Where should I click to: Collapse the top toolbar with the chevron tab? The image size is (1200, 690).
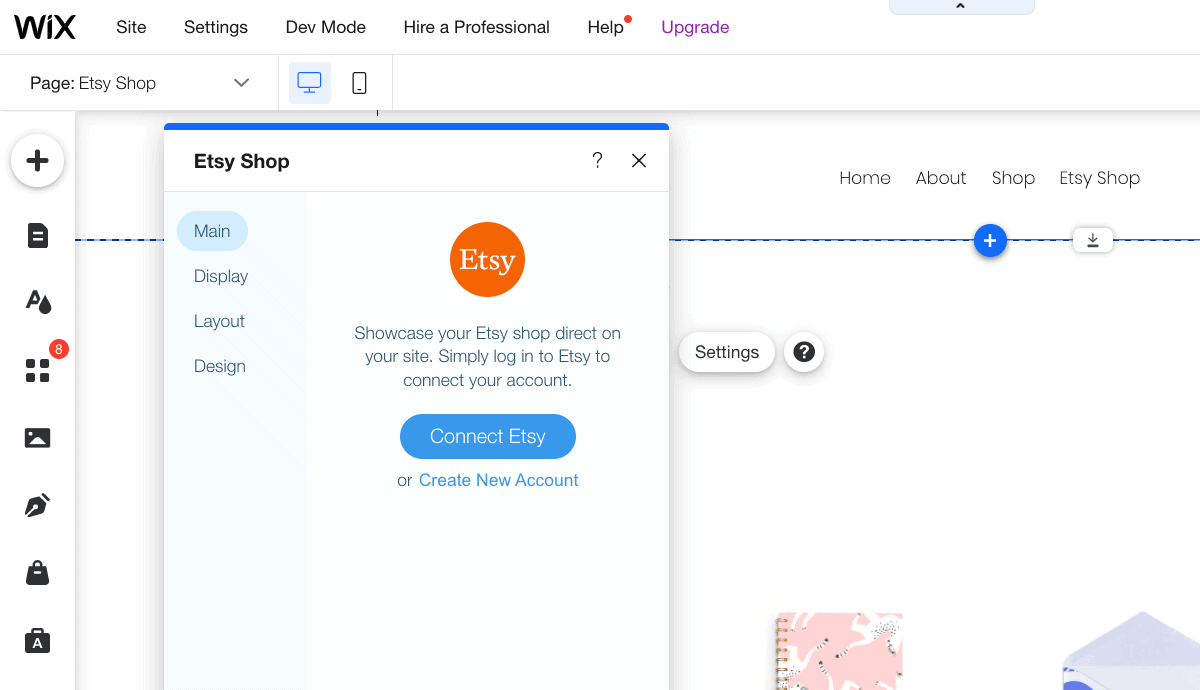tap(961, 7)
